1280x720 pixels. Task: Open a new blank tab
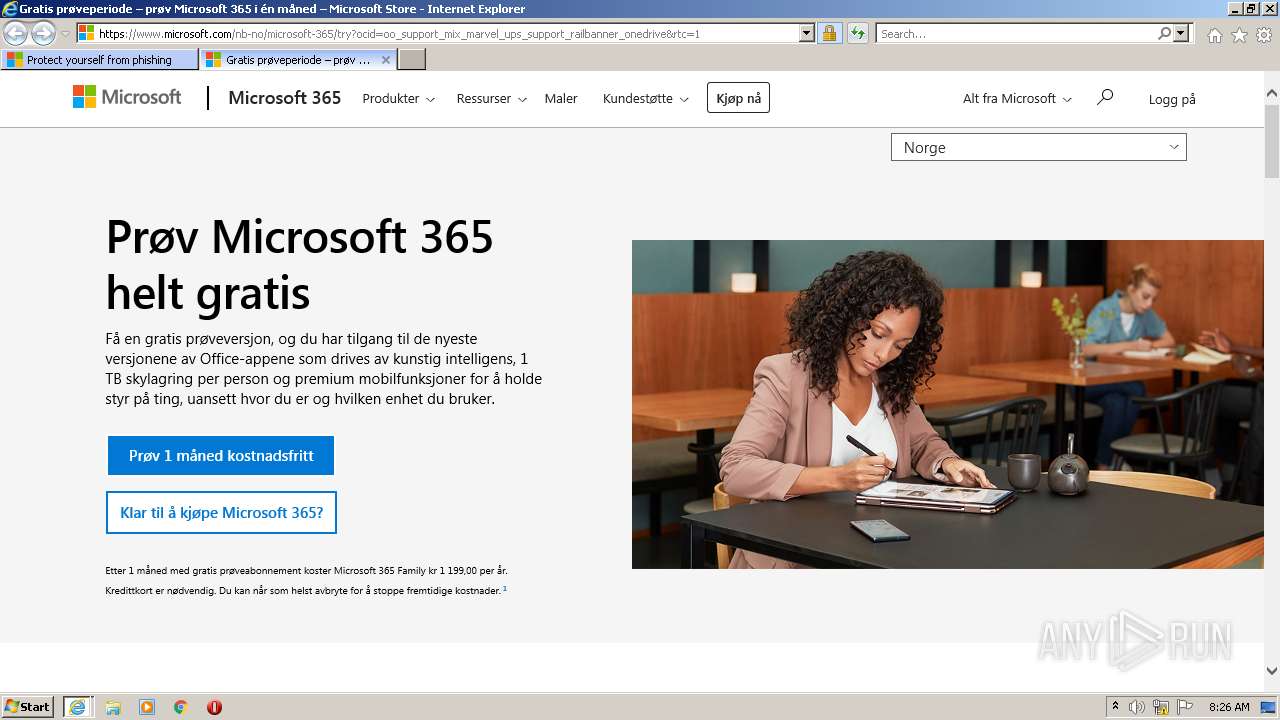412,60
